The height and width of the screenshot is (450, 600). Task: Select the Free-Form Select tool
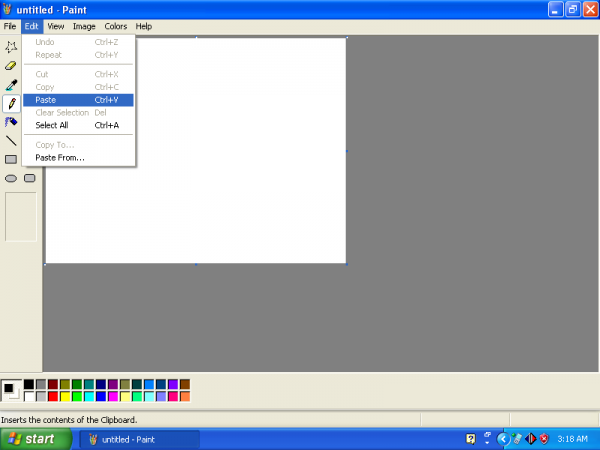point(11,47)
